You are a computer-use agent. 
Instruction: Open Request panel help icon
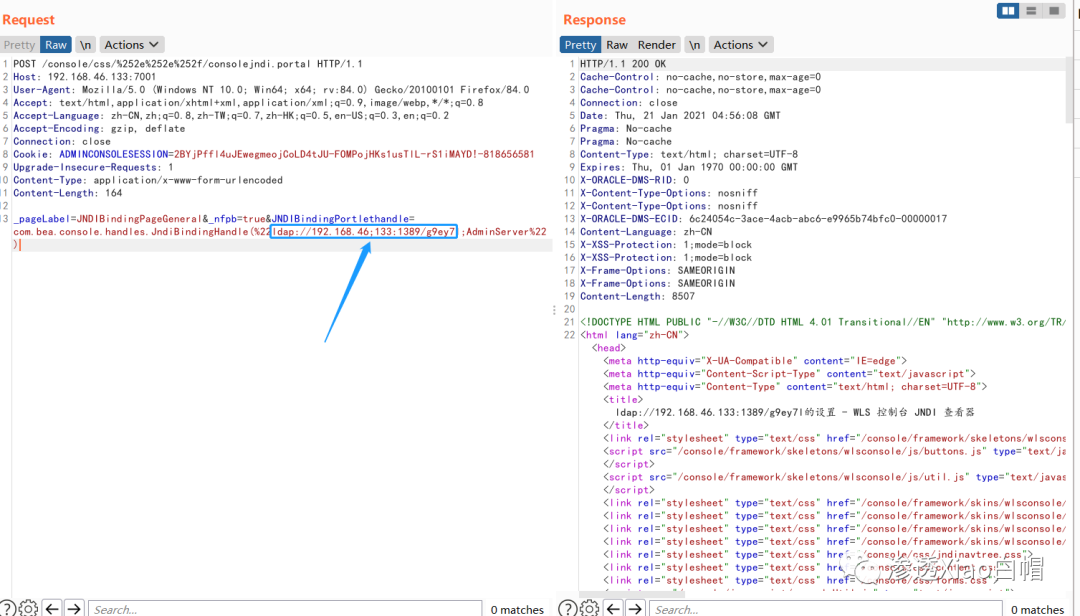7,608
